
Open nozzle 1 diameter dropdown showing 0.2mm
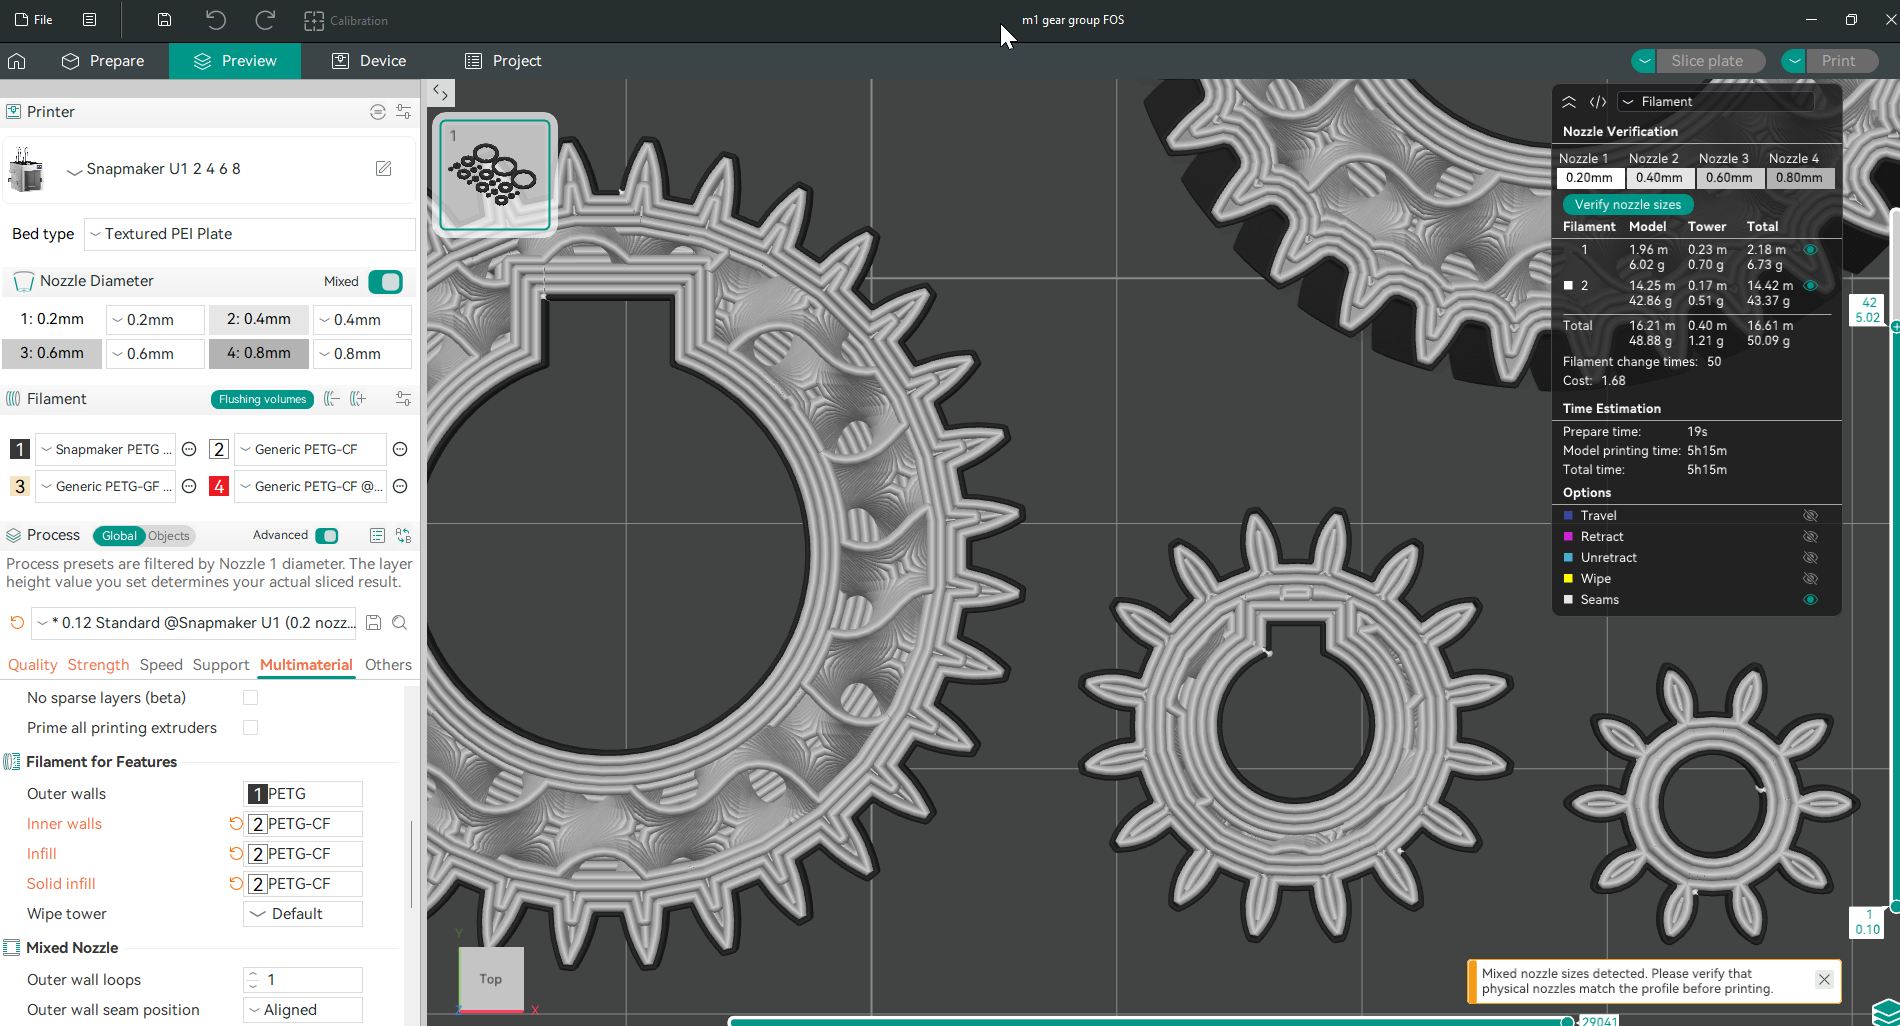tap(155, 320)
